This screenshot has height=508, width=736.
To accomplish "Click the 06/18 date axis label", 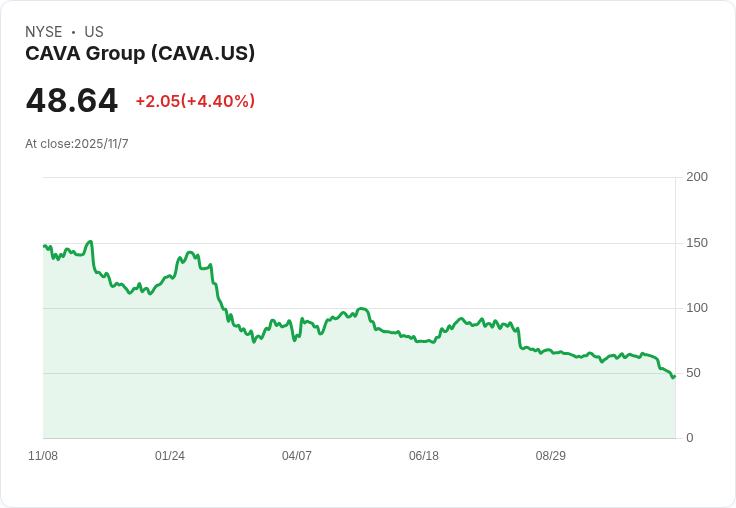I will tap(424, 456).
